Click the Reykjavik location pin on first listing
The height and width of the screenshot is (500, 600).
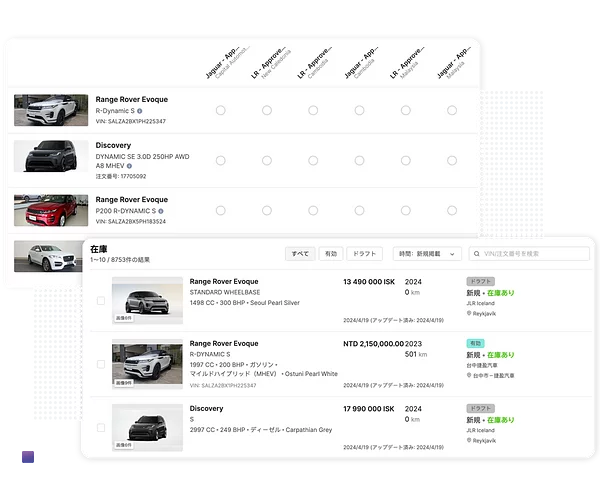click(469, 313)
